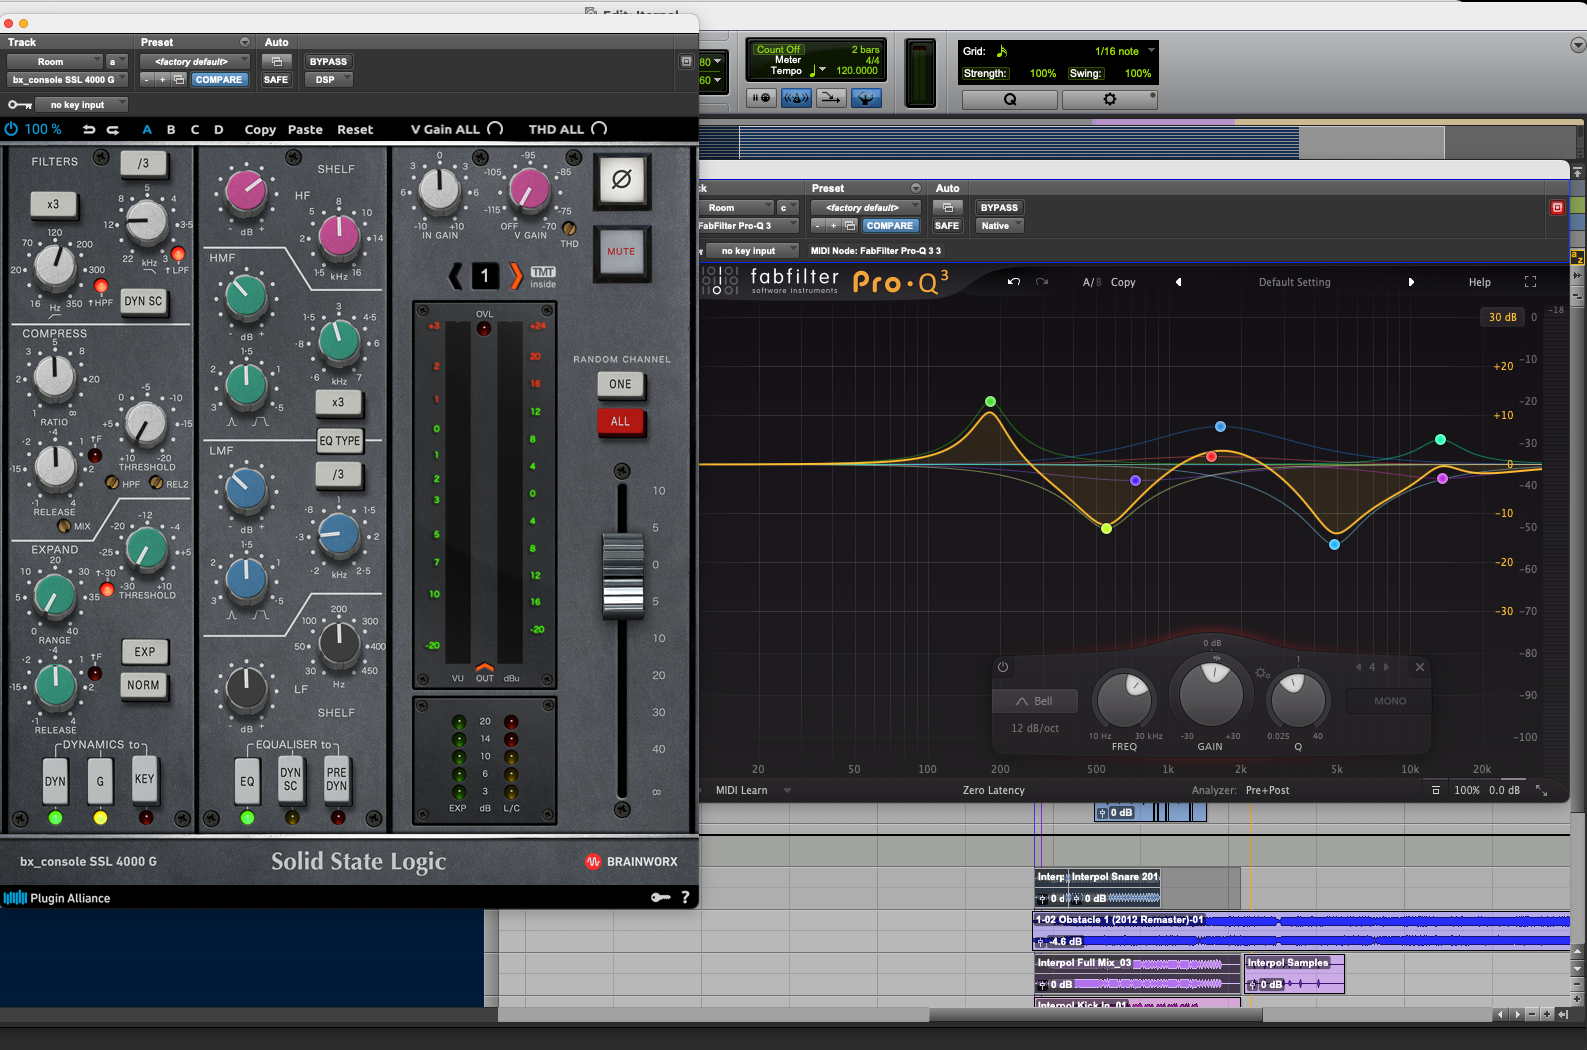Open the 1/16 note grid value dropdown

[1123, 51]
